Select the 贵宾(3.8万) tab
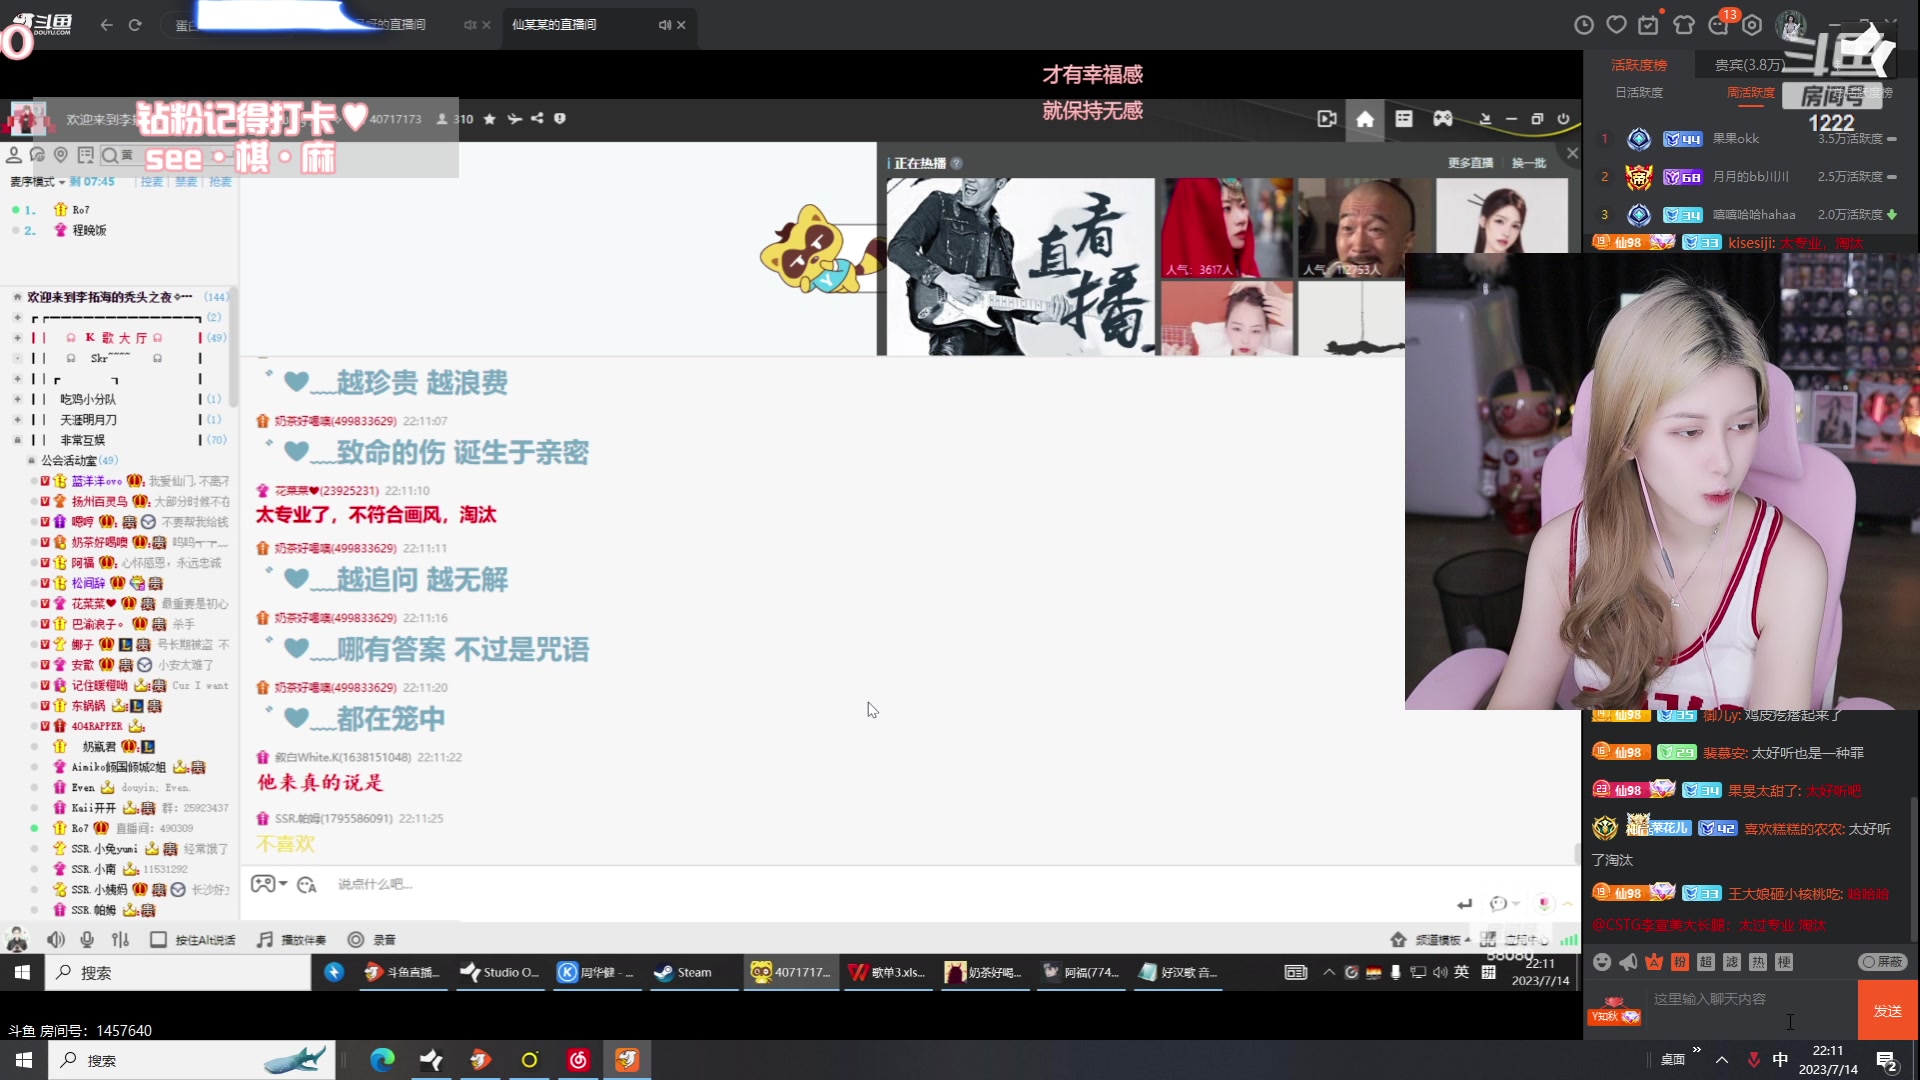Screen dimensions: 1920x1080 (1749, 65)
